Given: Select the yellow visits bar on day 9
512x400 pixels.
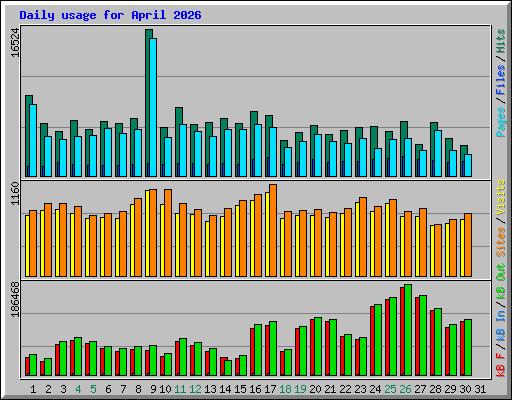Looking at the screenshot, I should click(x=147, y=233).
